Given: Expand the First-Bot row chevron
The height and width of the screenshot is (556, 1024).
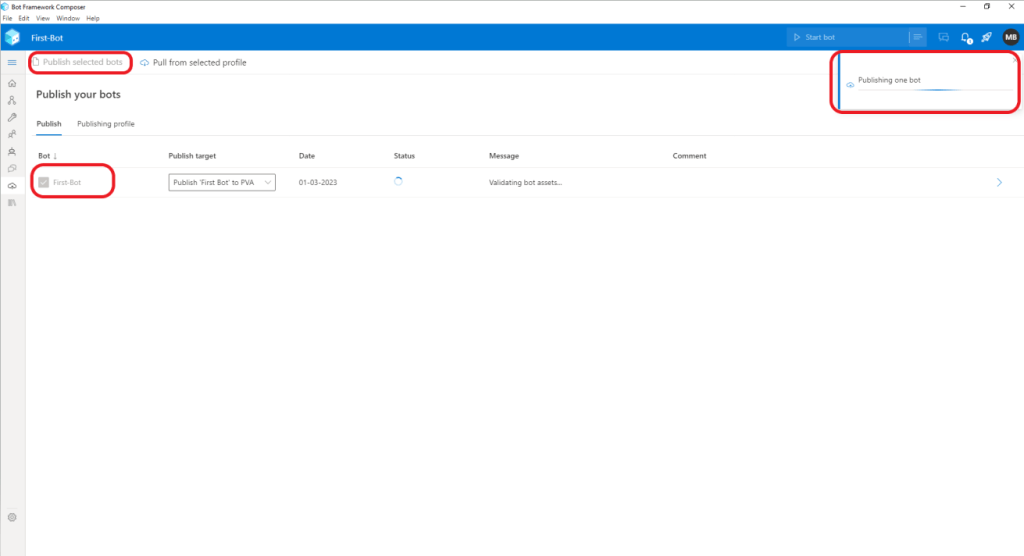Looking at the screenshot, I should click(x=999, y=182).
